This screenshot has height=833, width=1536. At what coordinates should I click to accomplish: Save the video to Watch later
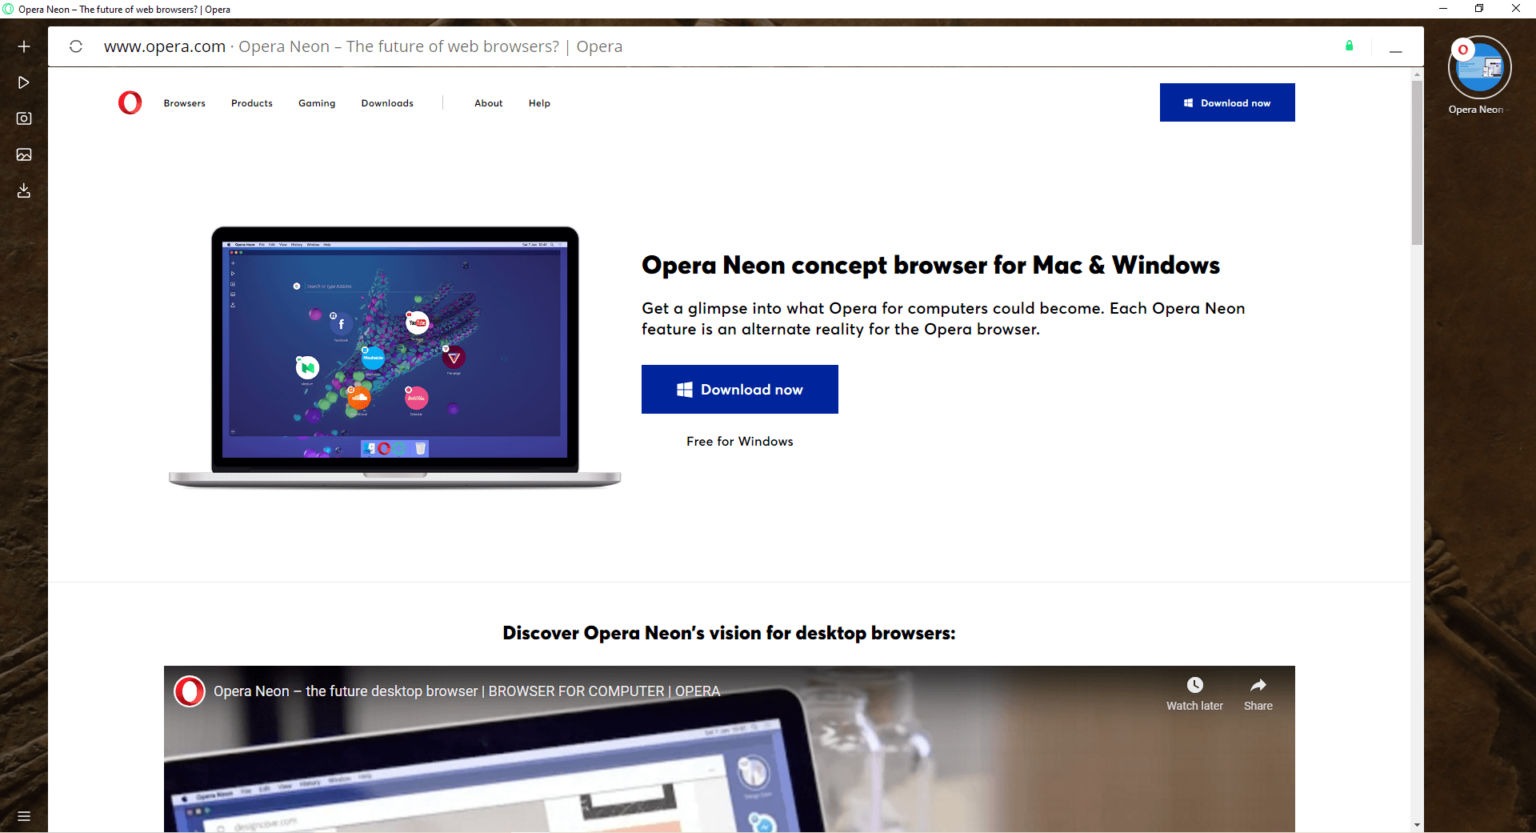click(x=1194, y=692)
